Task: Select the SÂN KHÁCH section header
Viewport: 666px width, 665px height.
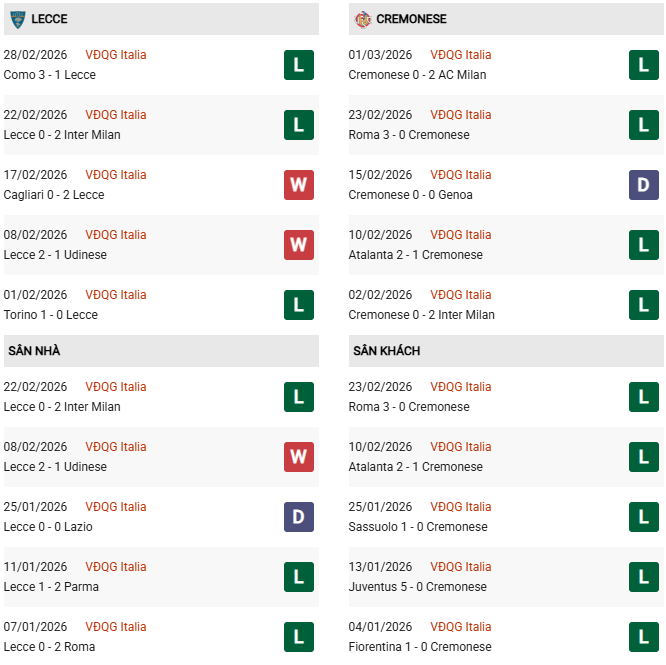Action: (386, 351)
